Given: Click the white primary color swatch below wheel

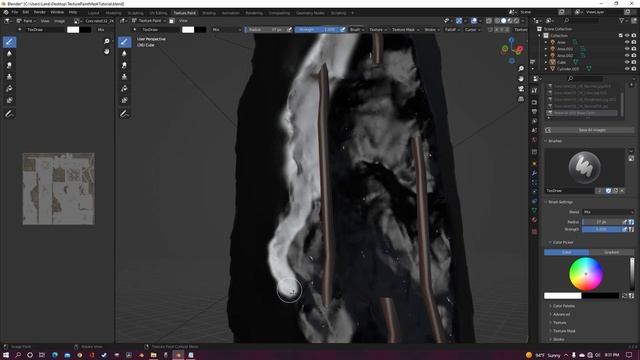Looking at the screenshot, I should pyautogui.click(x=562, y=296).
